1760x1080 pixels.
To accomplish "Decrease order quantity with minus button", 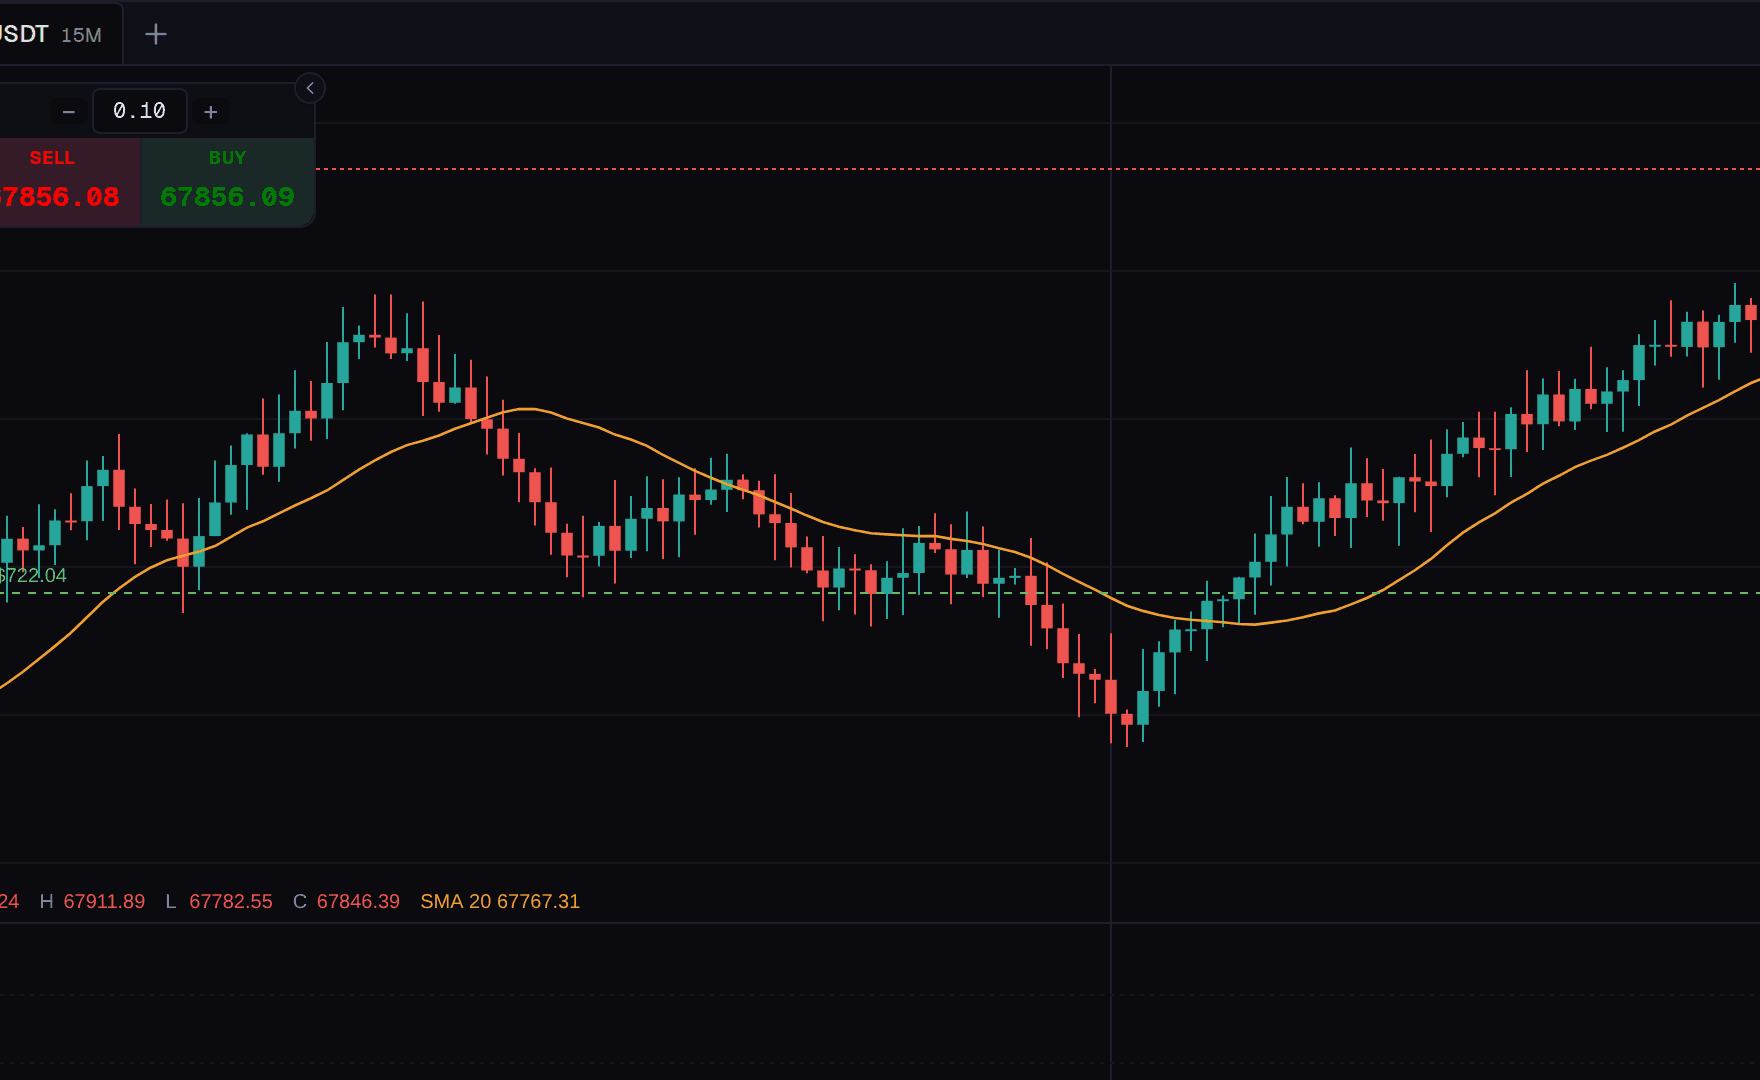I will (x=68, y=112).
